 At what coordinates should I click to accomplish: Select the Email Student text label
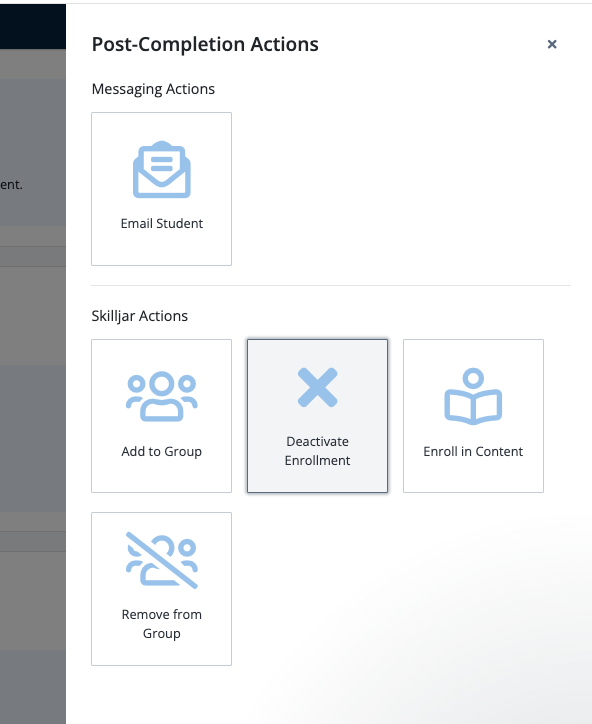tap(162, 223)
